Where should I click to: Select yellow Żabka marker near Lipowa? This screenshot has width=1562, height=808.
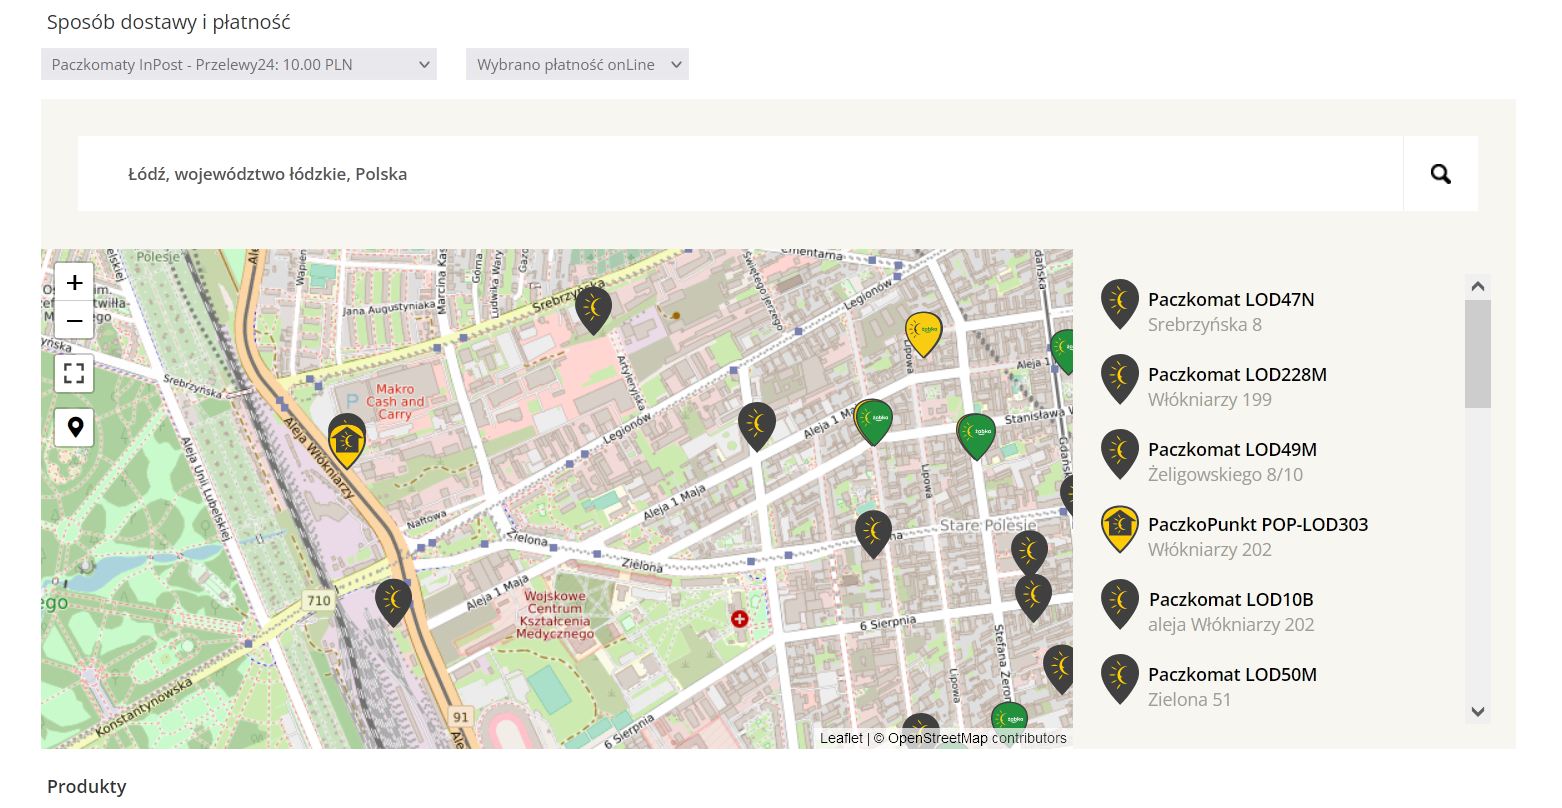point(923,334)
